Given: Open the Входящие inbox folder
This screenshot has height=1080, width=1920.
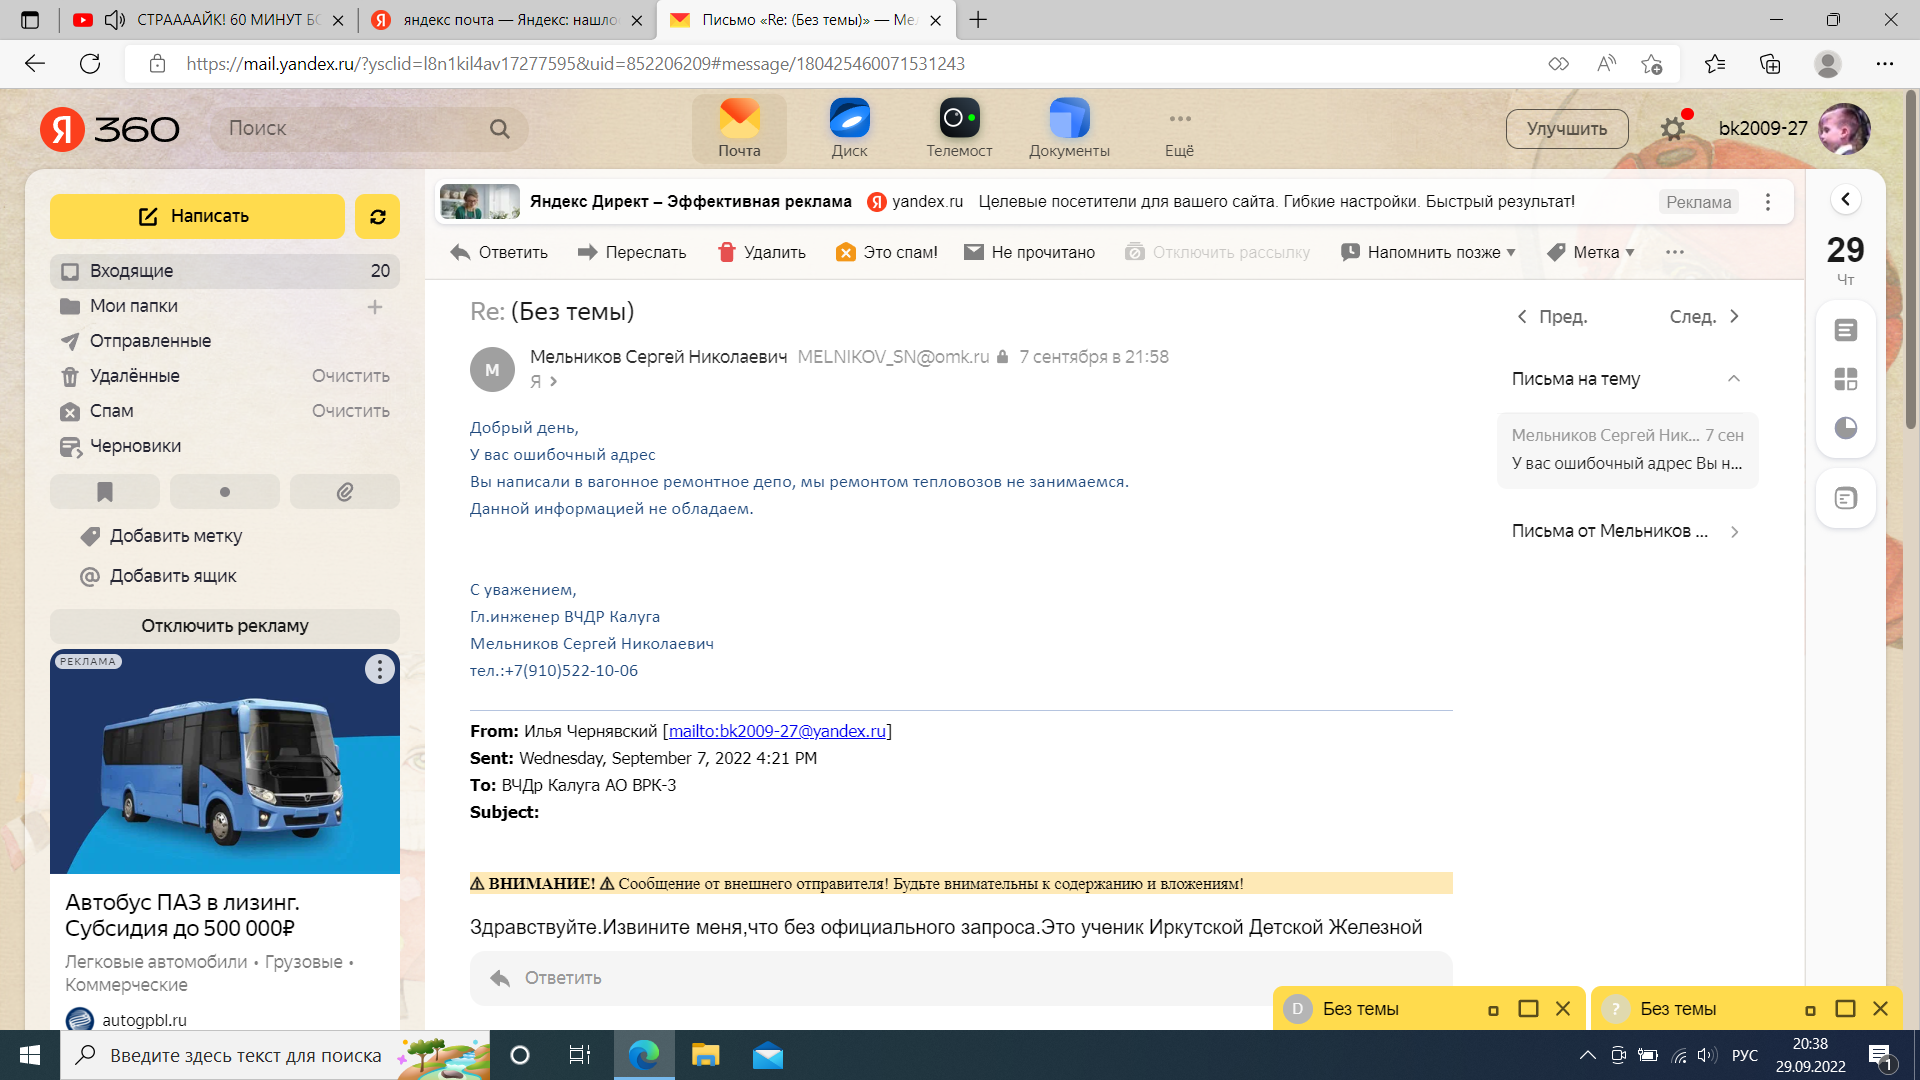Looking at the screenshot, I should (x=131, y=271).
